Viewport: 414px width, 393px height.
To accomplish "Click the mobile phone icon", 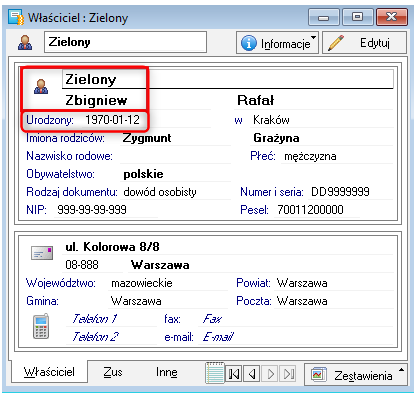I will pos(41,326).
